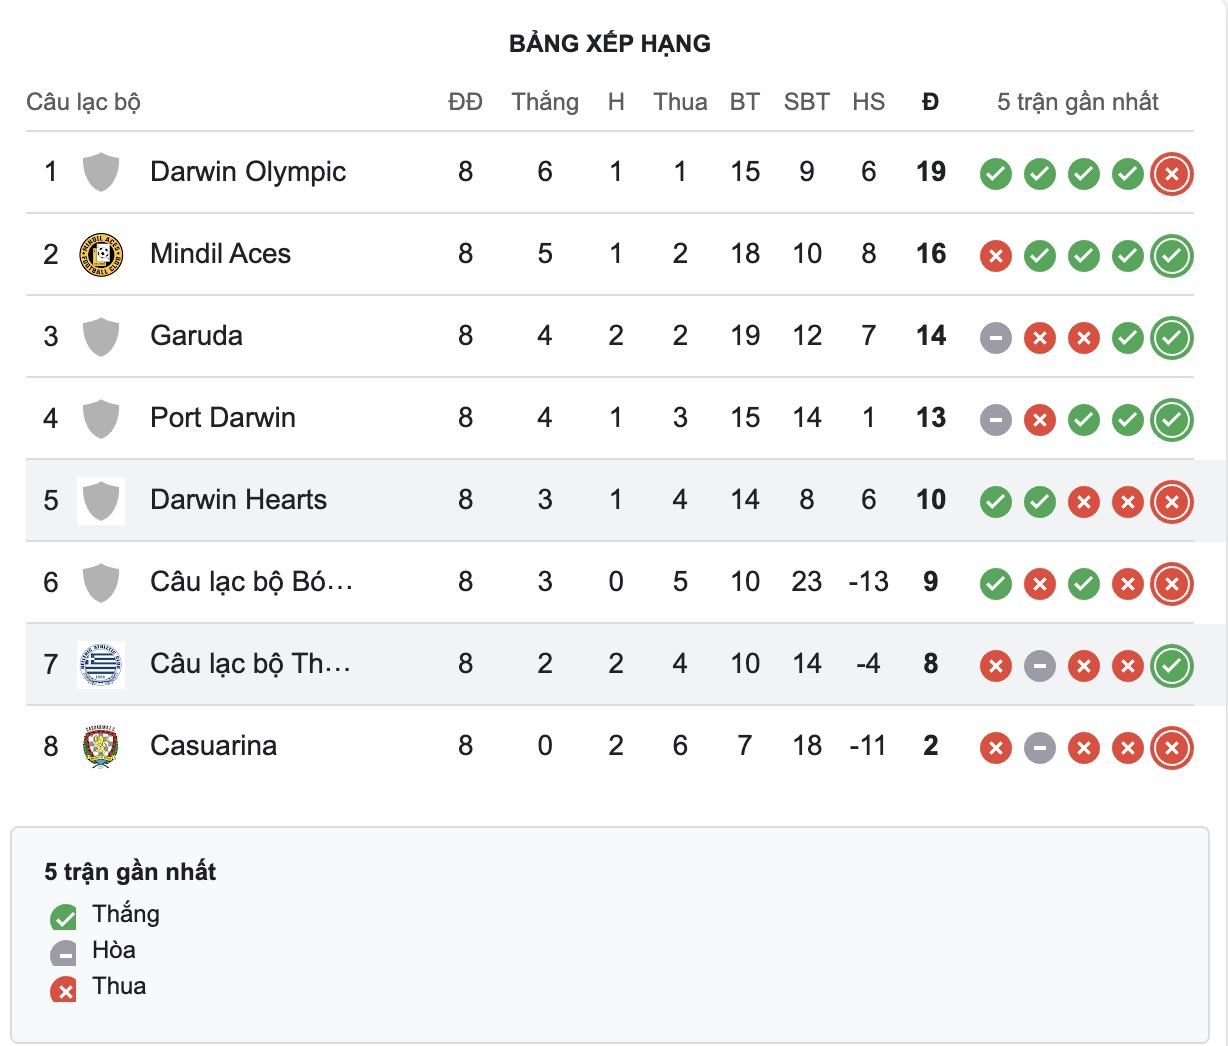Click the Thắng column header
1228x1046 pixels.
[545, 102]
